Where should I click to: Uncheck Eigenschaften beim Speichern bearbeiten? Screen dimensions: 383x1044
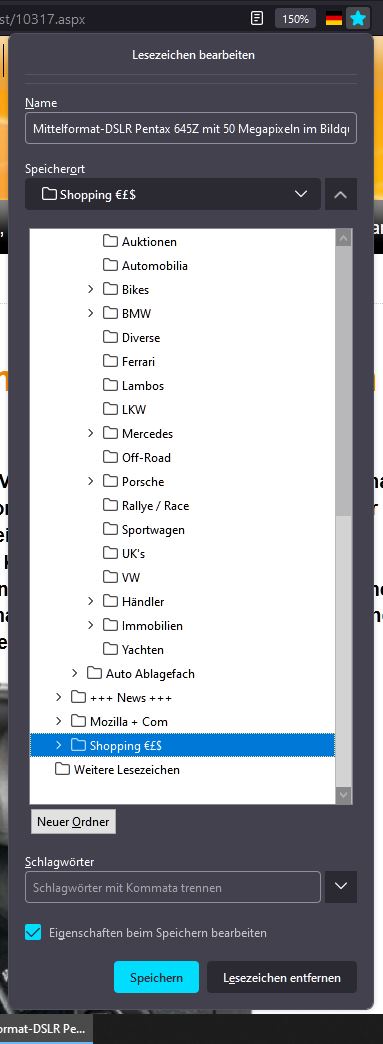click(33, 932)
